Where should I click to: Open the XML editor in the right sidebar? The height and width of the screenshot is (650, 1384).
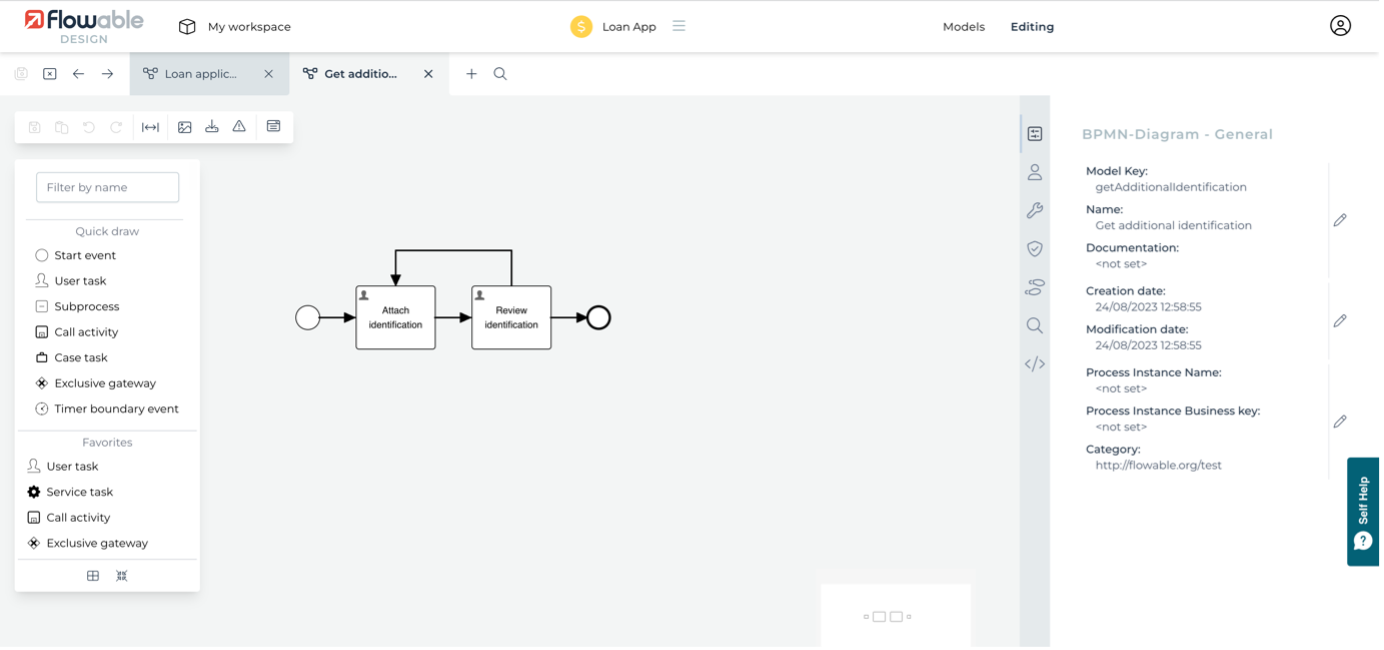pos(1035,364)
